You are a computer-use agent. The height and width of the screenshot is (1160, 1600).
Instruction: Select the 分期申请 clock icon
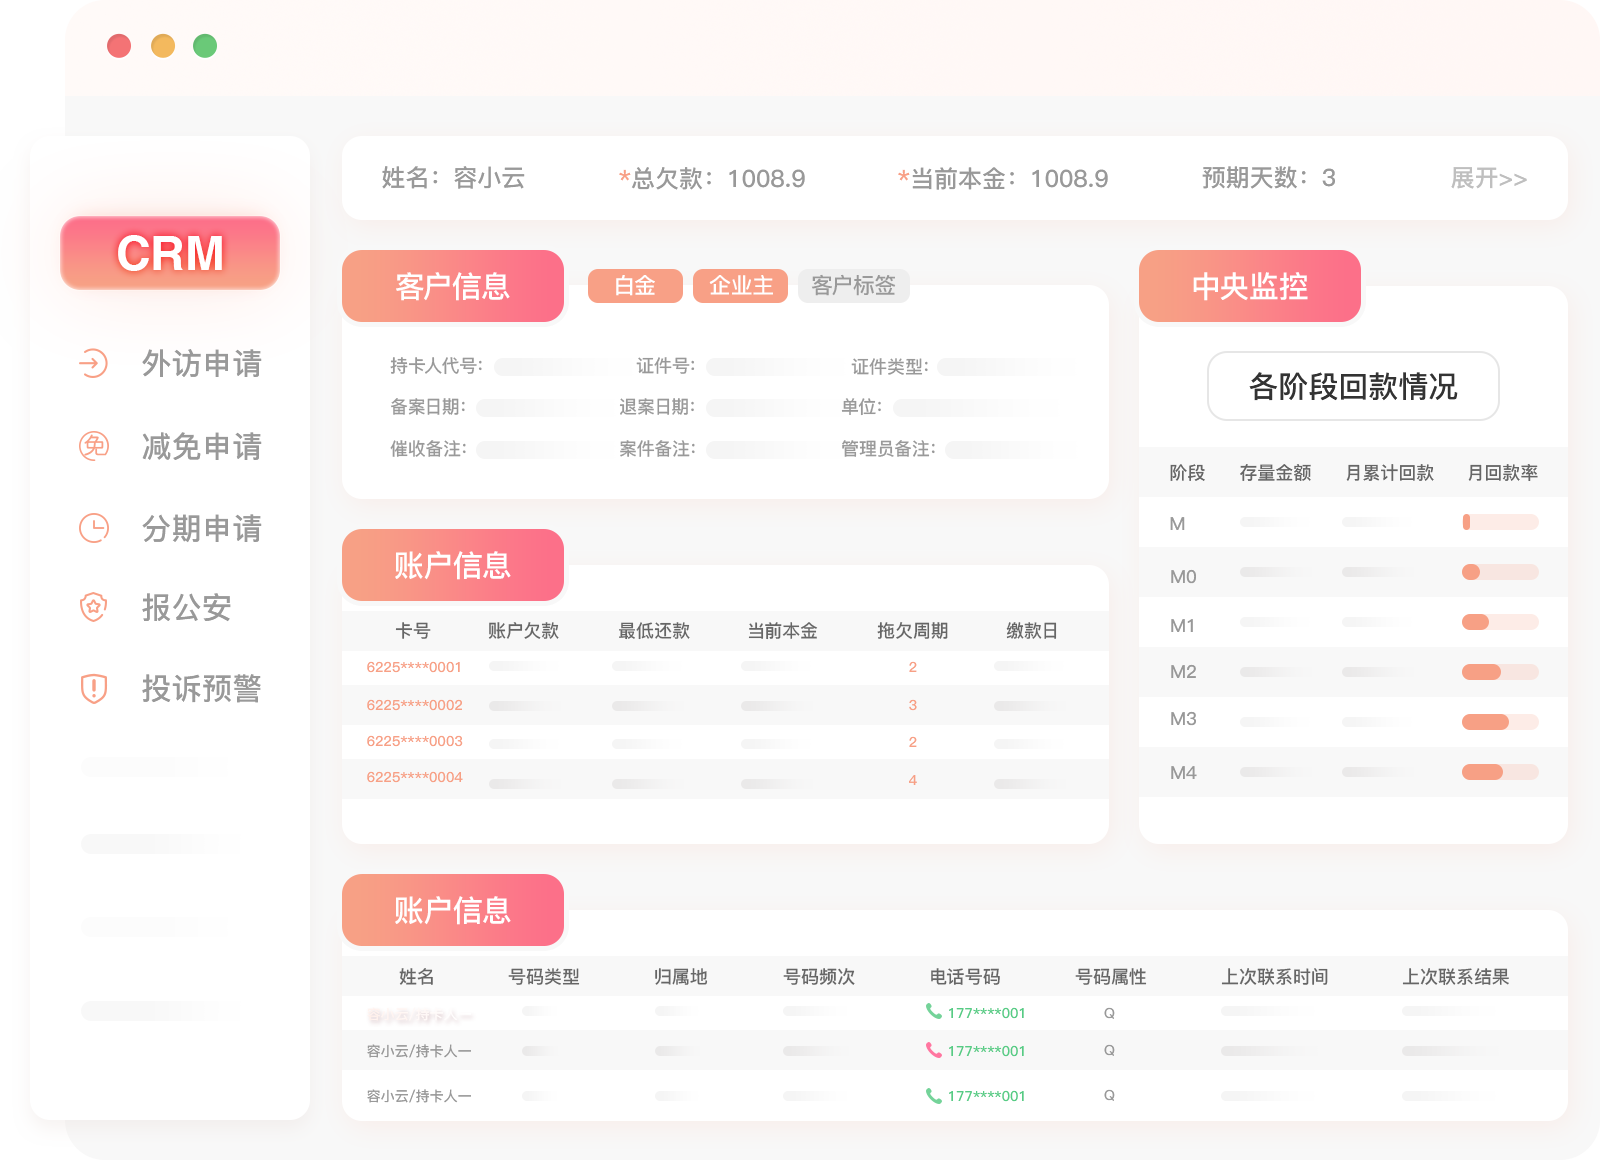pyautogui.click(x=93, y=528)
